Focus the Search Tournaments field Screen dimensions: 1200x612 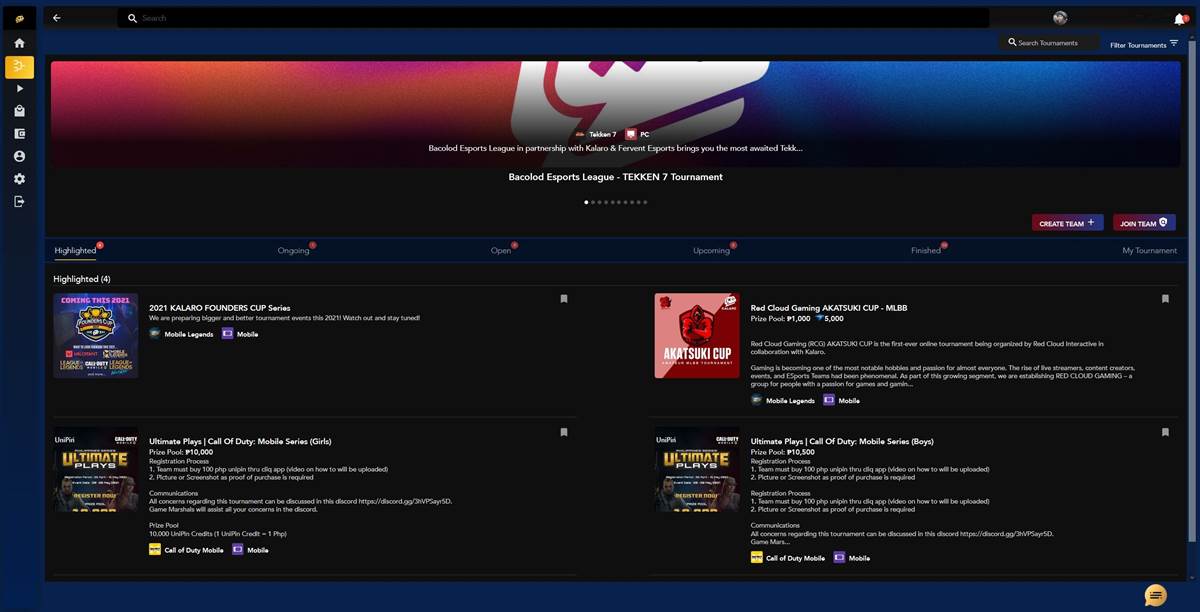[x=1049, y=43]
